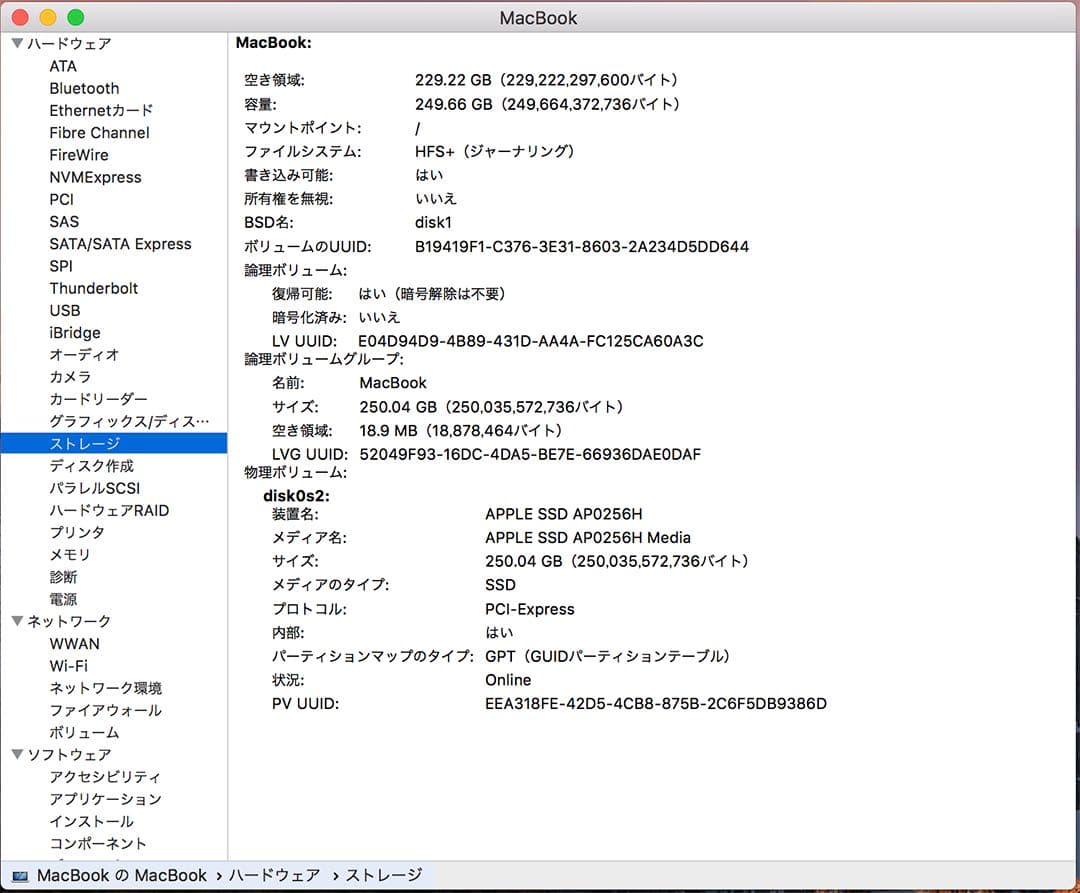Select Thunderbolt in the sidebar
1080x893 pixels.
pos(94,288)
